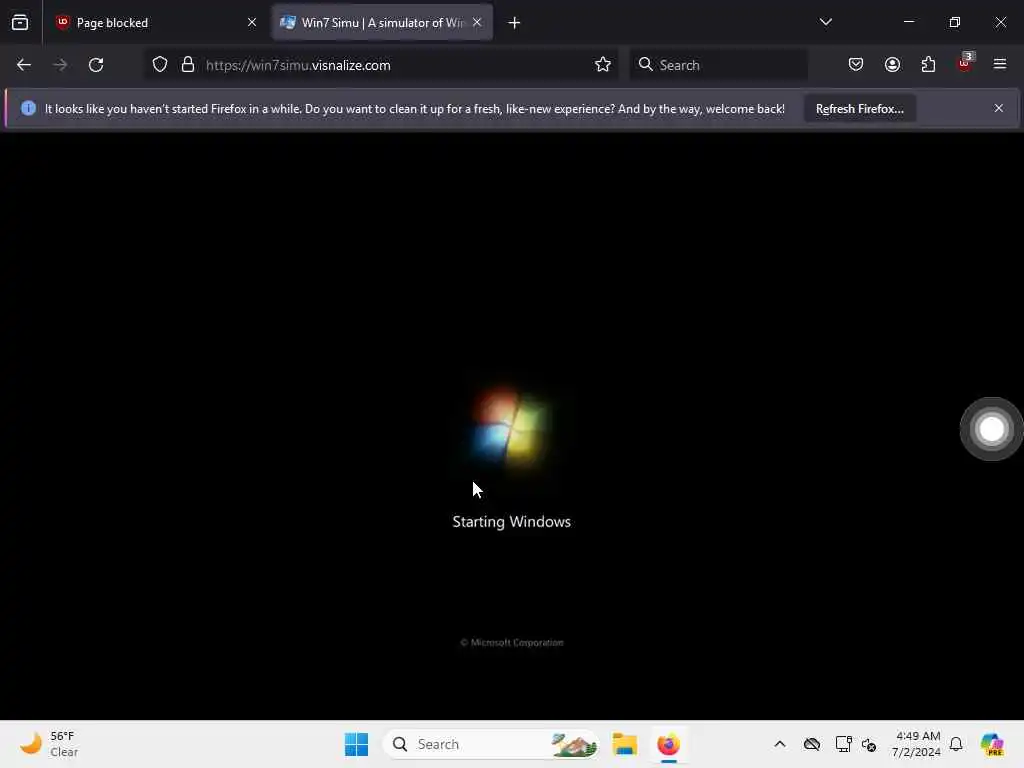The width and height of the screenshot is (1024, 768).
Task: Select the Win7 Simu tab
Action: 382,22
